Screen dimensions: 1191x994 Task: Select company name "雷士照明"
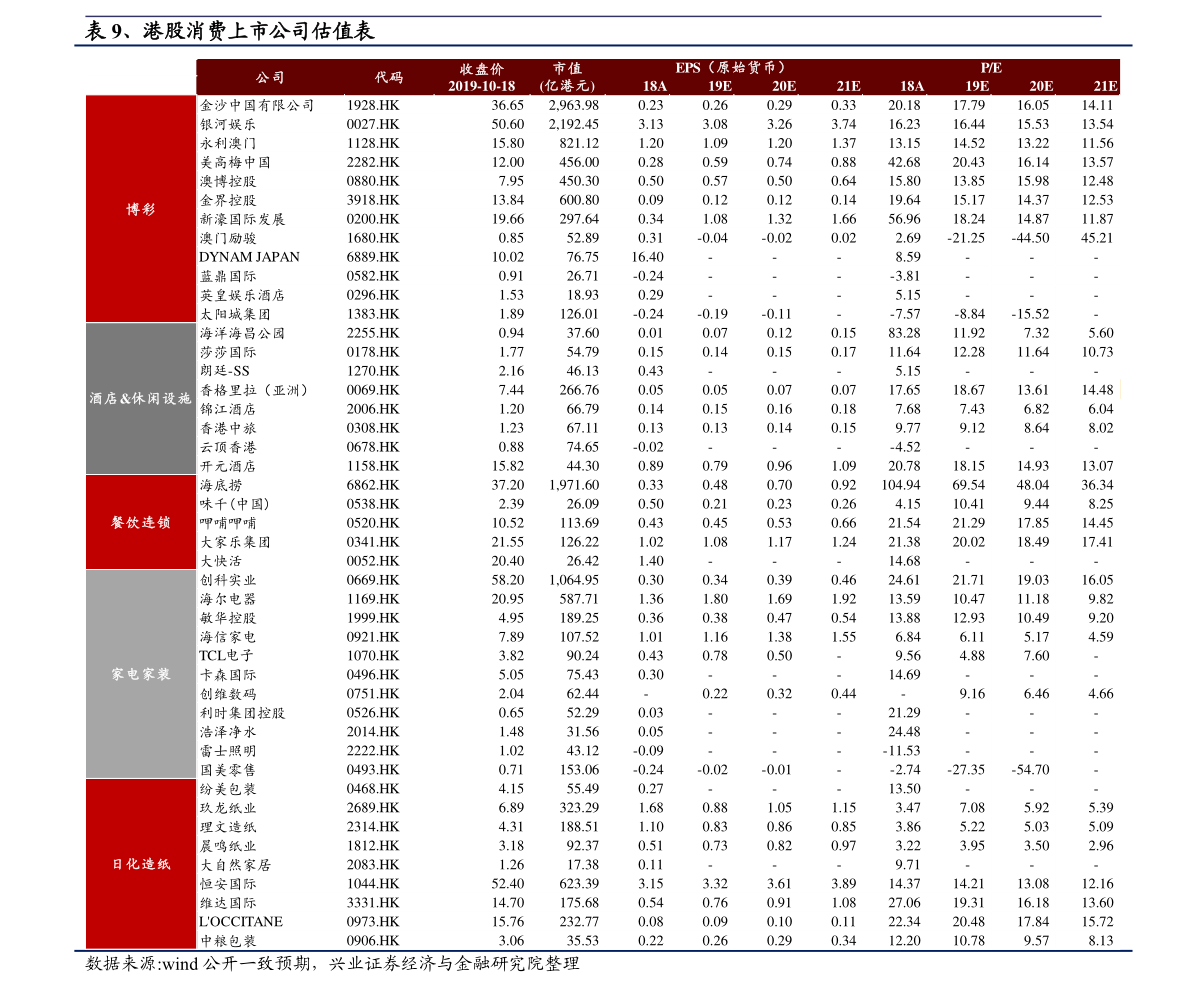tap(228, 751)
